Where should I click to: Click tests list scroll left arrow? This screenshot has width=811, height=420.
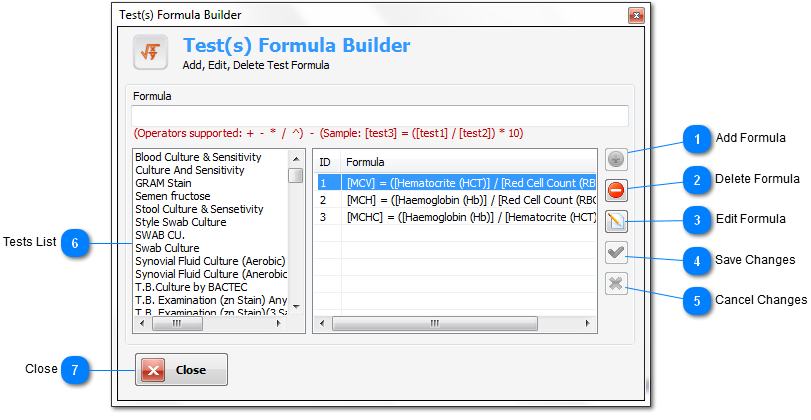(143, 323)
